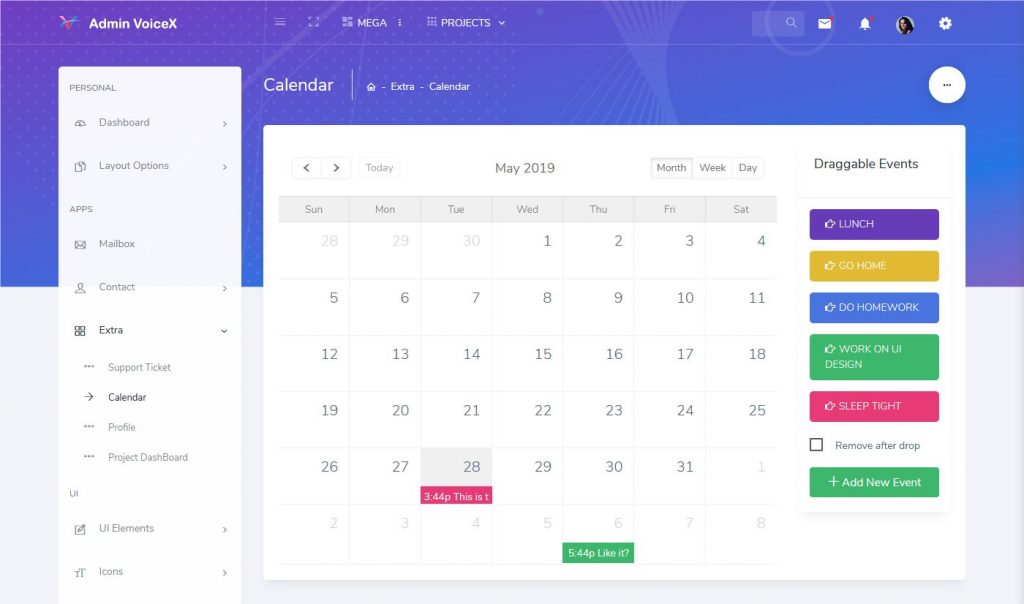Switch calendar to Day view
1024x604 pixels.
tap(748, 167)
